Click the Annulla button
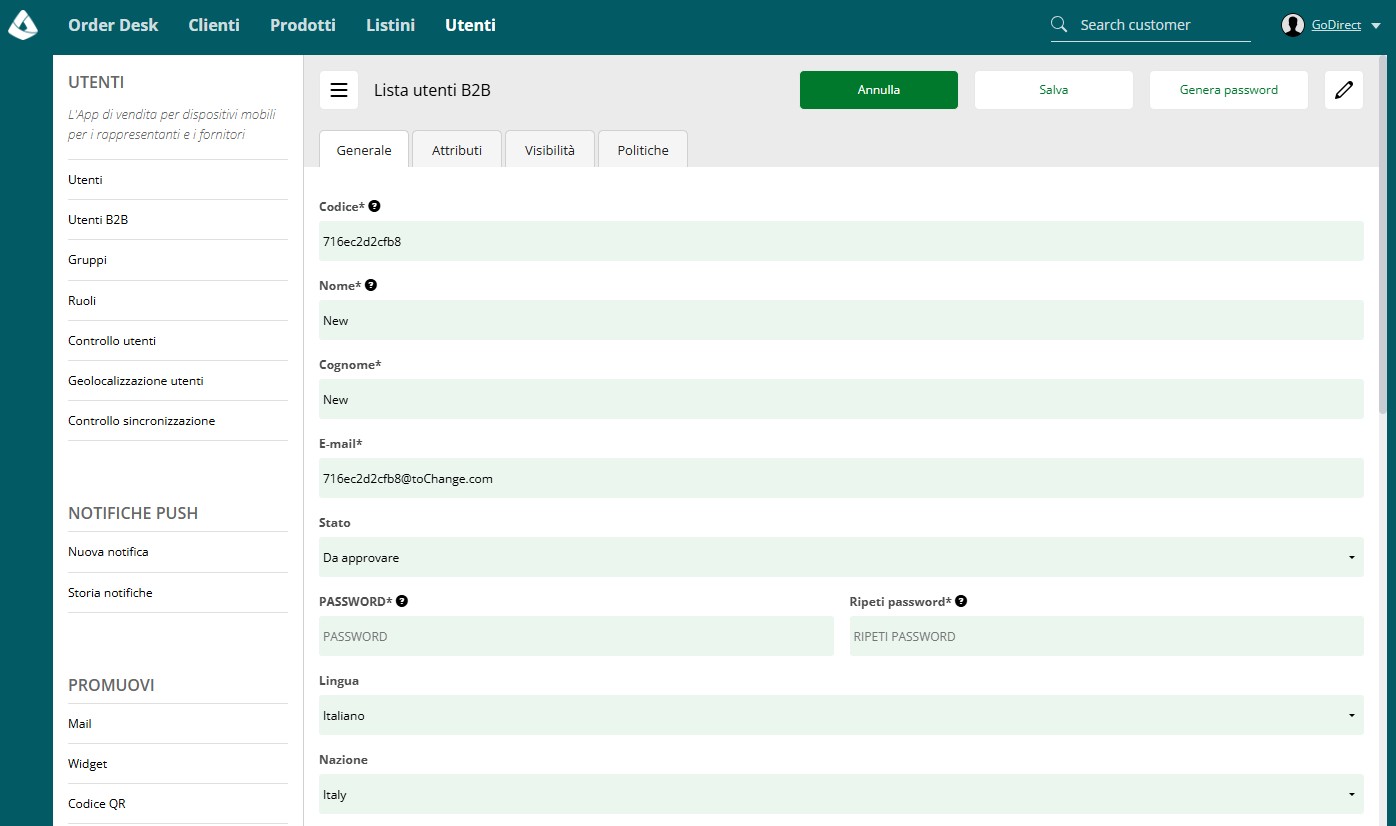 879,90
